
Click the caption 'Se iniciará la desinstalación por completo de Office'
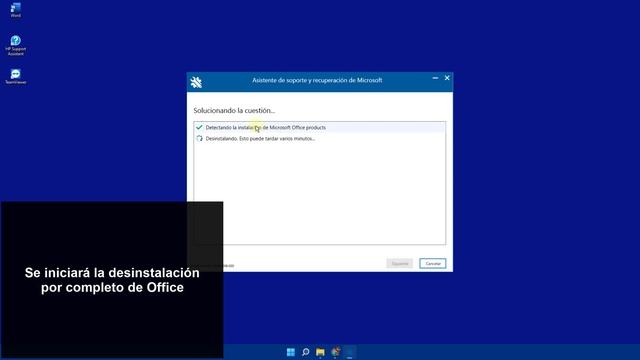pyautogui.click(x=112, y=280)
